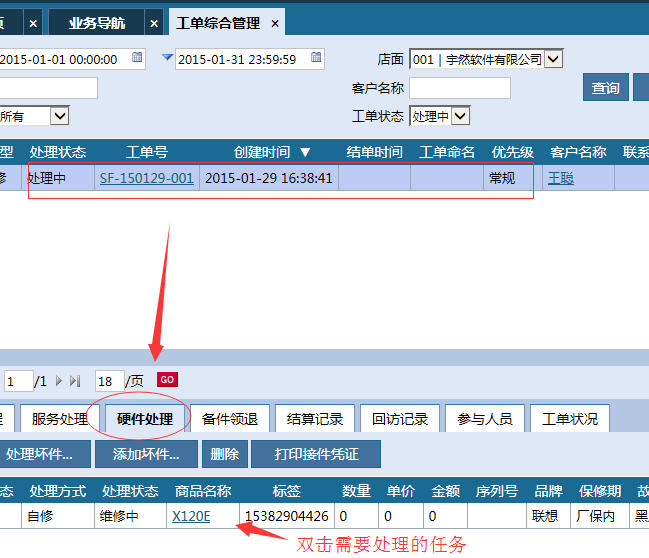Select the 厂保内 warranty cell
649x558 pixels.
600,516
